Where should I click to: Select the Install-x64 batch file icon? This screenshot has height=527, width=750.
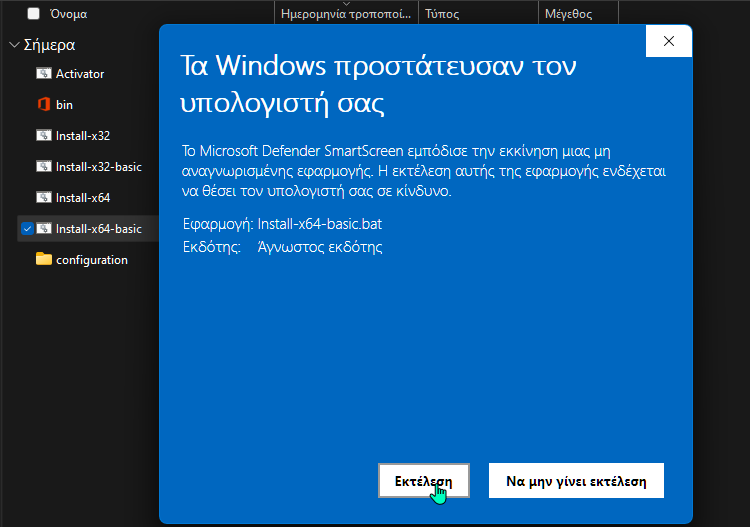[x=44, y=198]
